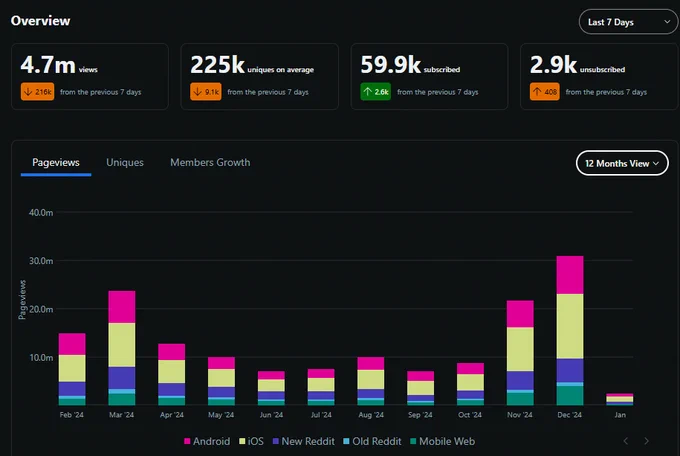Screen dimensions: 680x456
Task: Click the Dec '24 iOS bar segment
Action: 570,326
